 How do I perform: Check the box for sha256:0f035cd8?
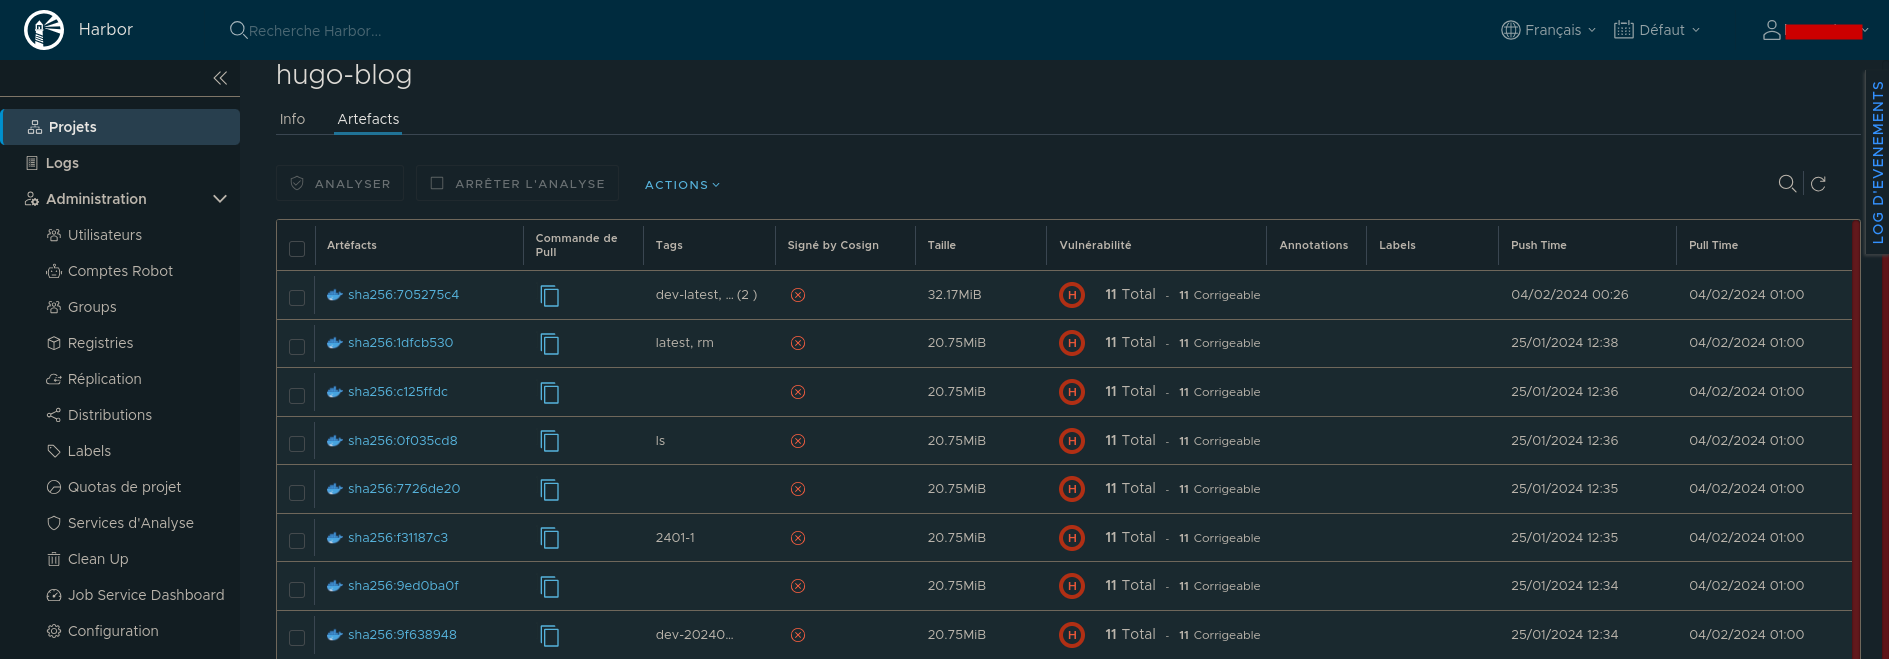tap(297, 443)
